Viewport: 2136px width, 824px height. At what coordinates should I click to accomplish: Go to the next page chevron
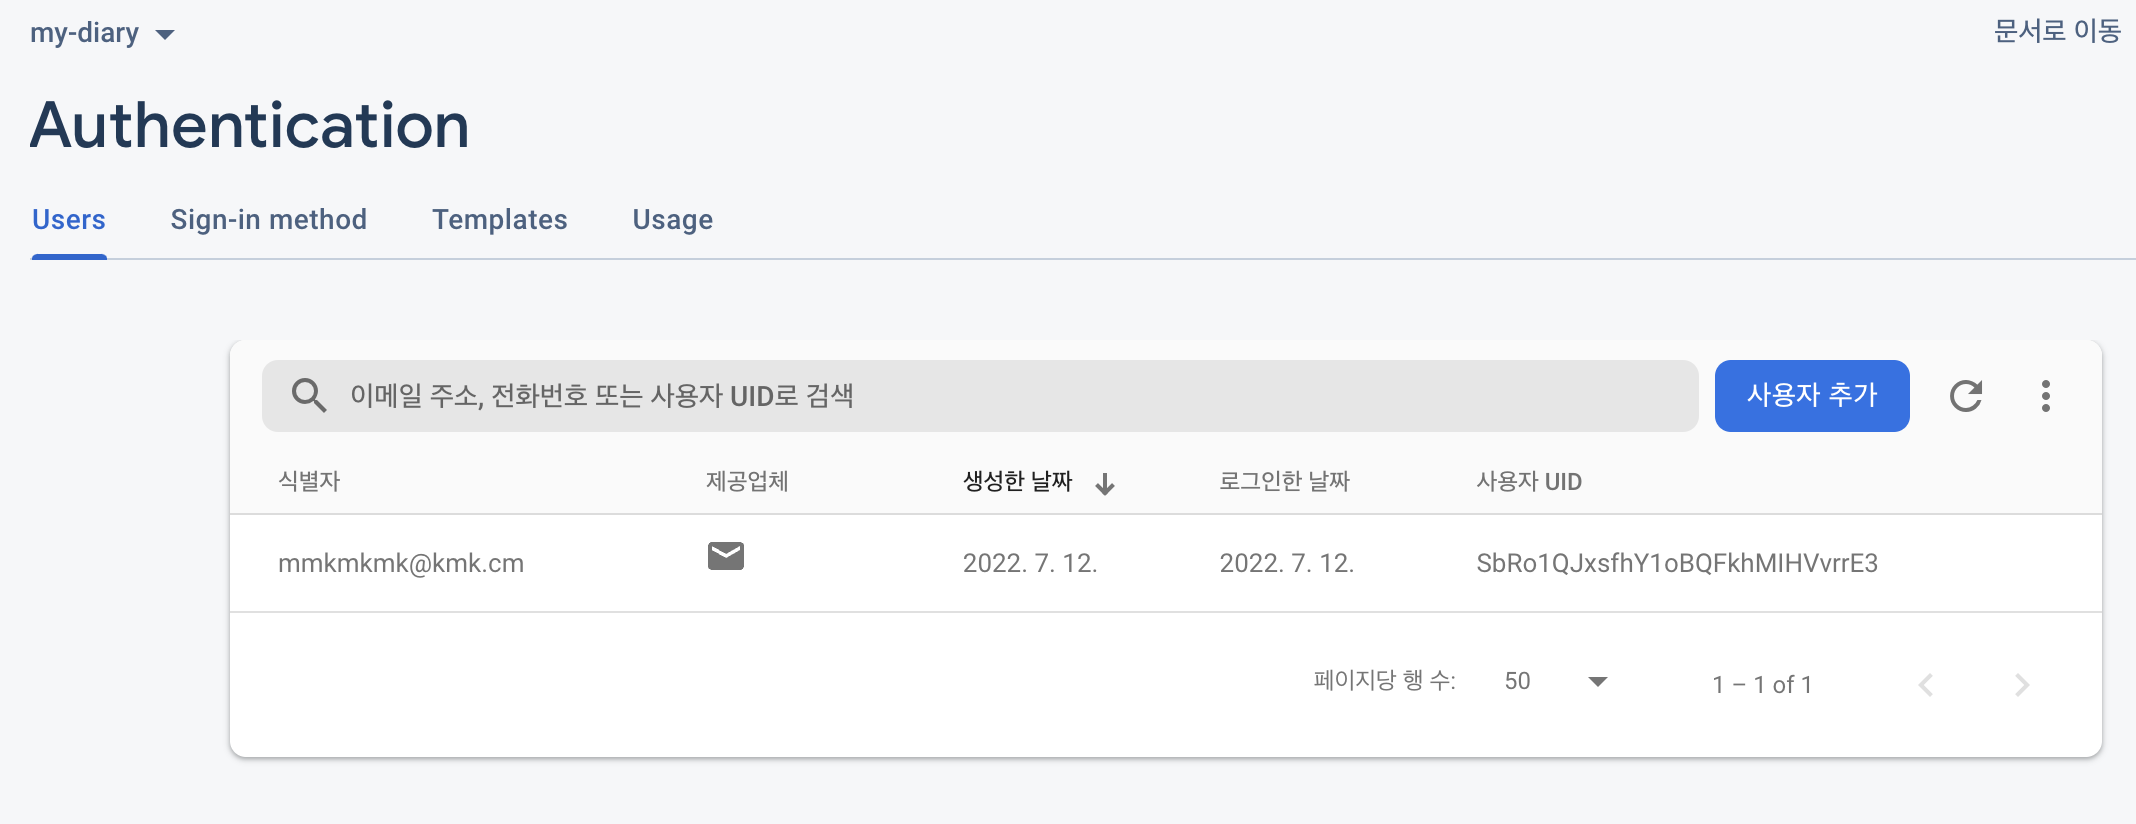coord(2021,685)
